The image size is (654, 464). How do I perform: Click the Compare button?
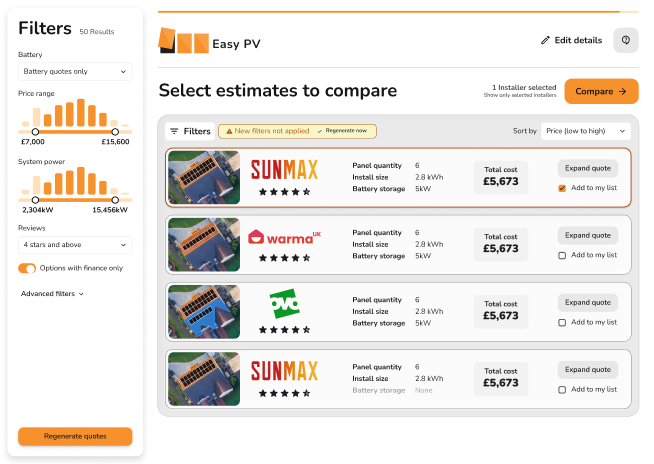601,91
